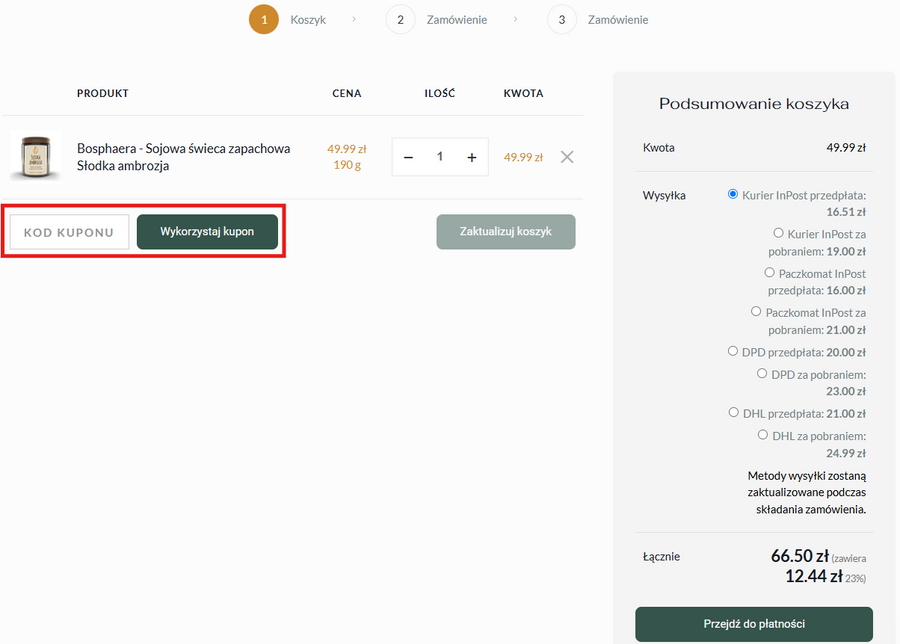Select DPD przedpłata shipping method
This screenshot has width=900, height=644.
[x=733, y=351]
